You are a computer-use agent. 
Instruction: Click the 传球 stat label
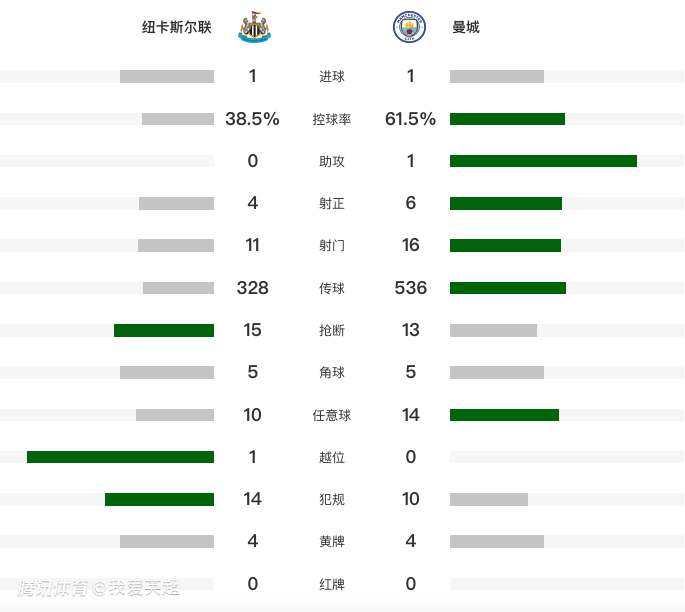[x=332, y=288]
